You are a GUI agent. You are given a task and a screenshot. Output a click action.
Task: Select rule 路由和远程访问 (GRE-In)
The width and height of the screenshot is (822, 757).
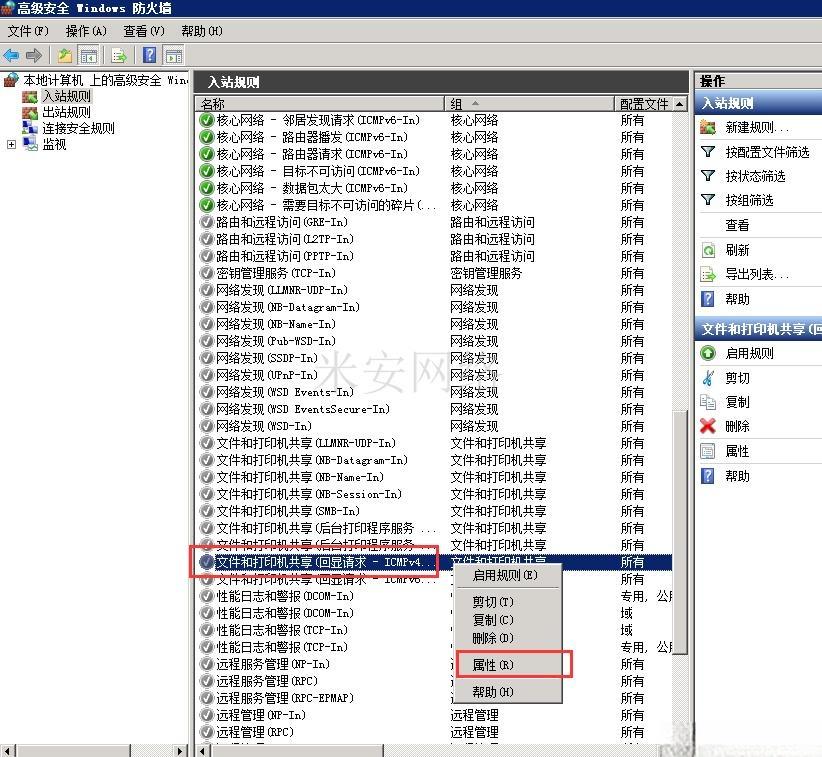(282, 222)
